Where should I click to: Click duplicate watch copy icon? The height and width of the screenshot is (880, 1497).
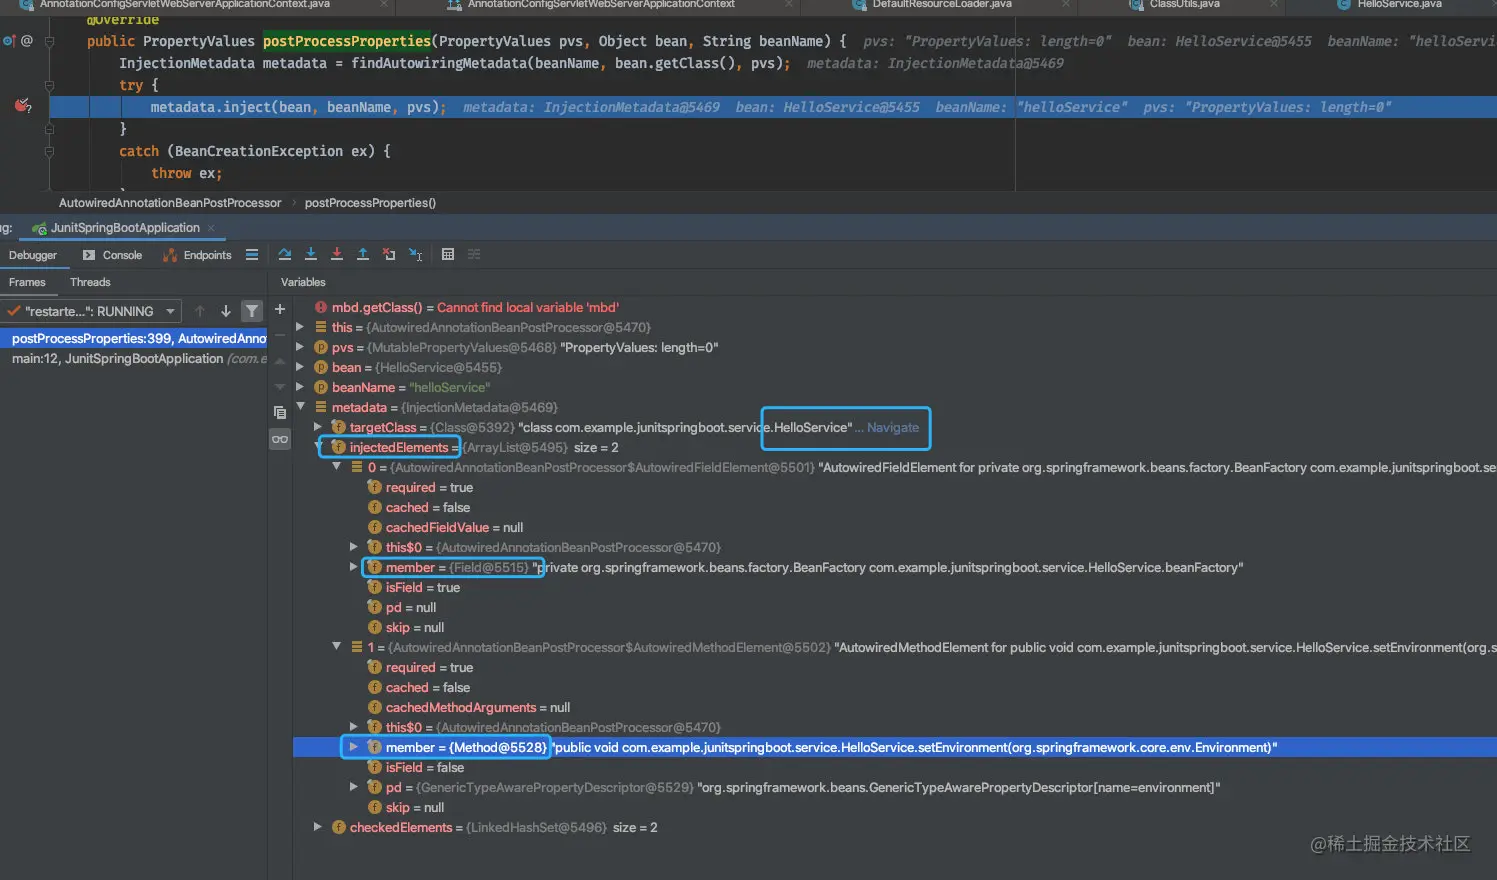pos(280,412)
